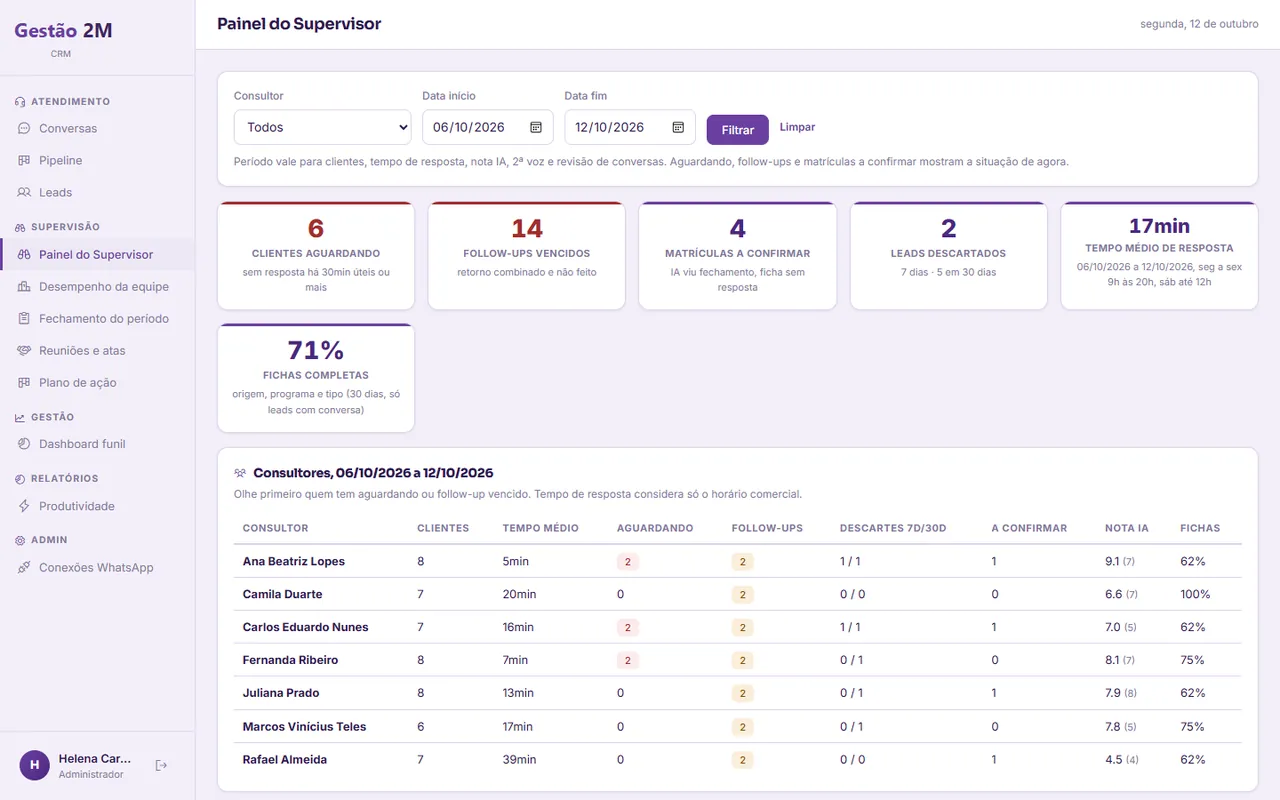This screenshot has height=800, width=1280.
Task: Click the Dashboard funil pie icon
Action: (24, 443)
